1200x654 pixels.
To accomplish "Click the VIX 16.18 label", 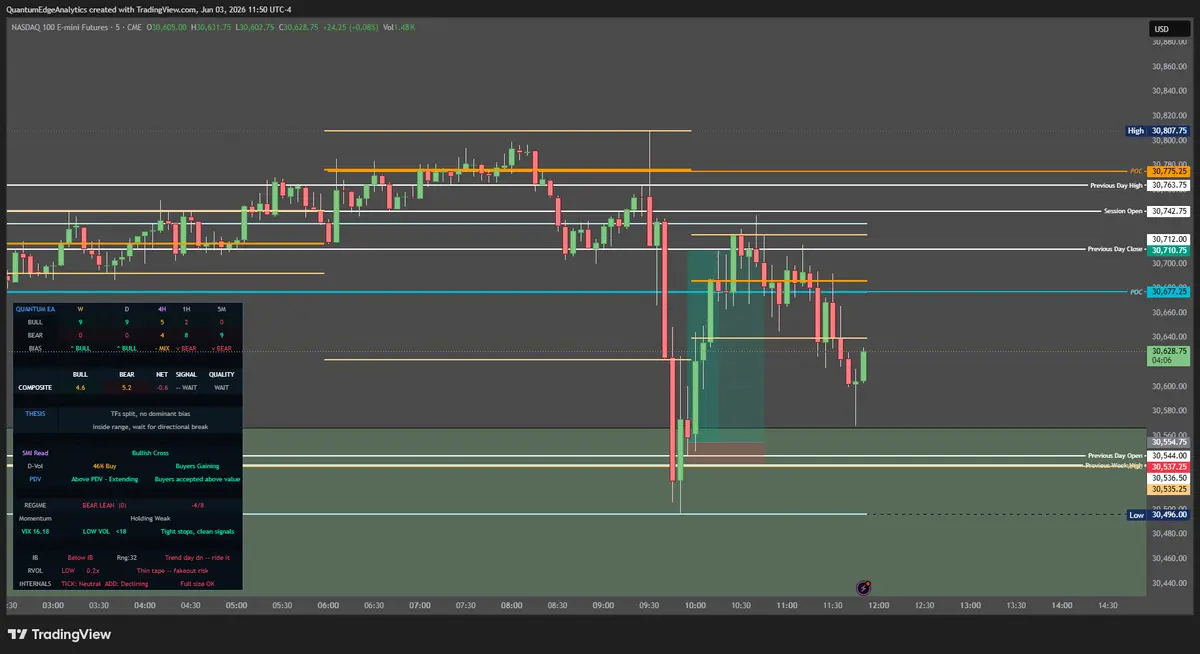I will pyautogui.click(x=35, y=532).
